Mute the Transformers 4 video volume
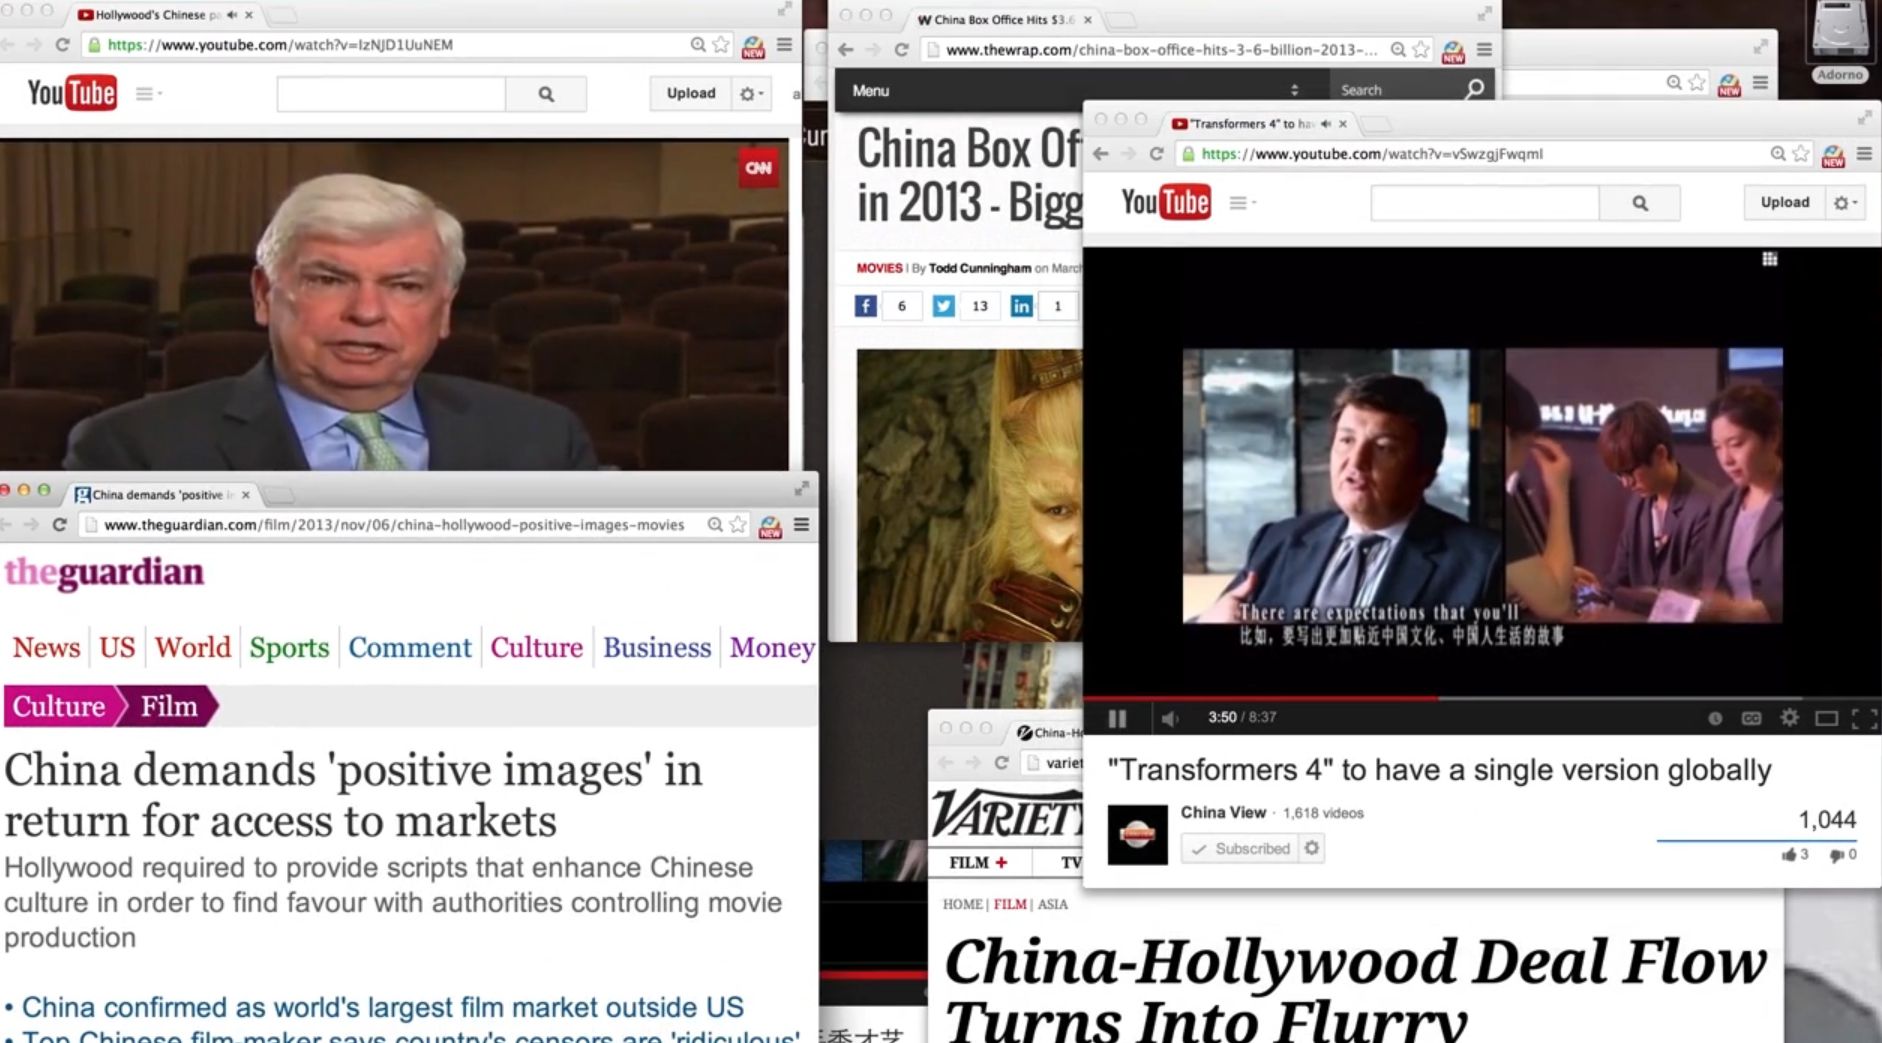The image size is (1882, 1043). pos(1170,718)
